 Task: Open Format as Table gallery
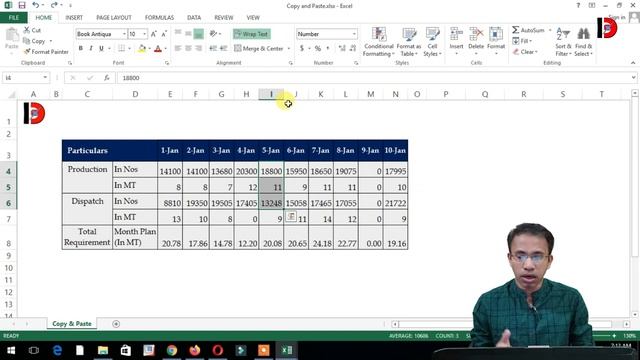click(409, 42)
